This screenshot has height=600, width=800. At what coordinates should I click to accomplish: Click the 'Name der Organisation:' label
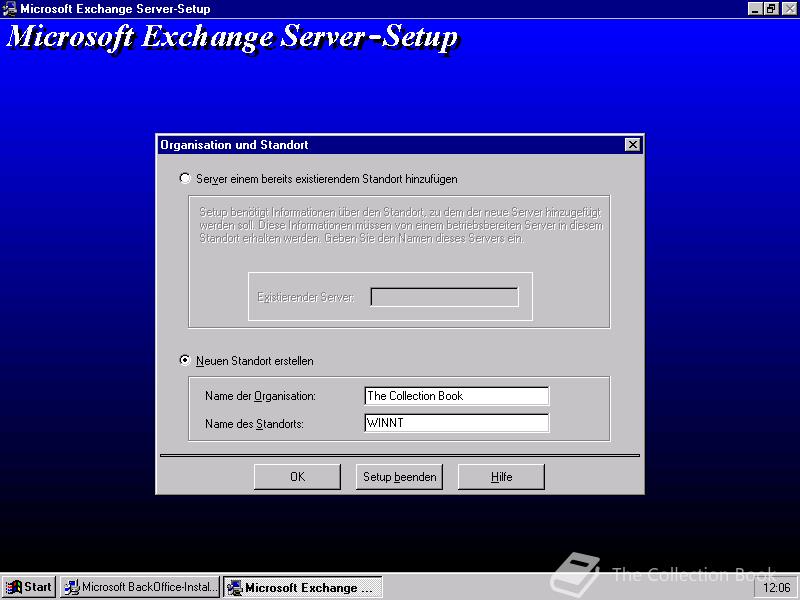click(x=260, y=396)
